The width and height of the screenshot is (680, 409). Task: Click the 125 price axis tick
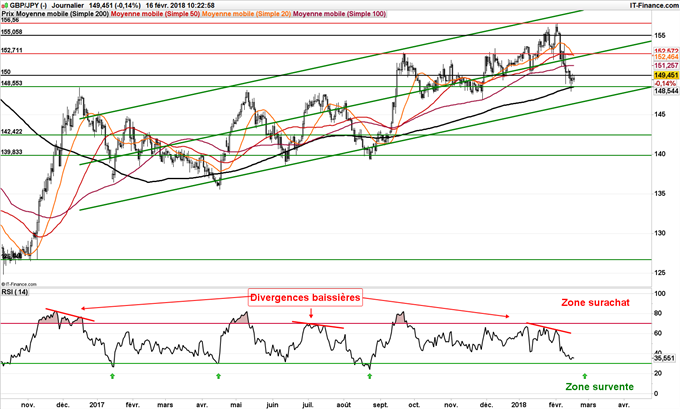tap(660, 273)
